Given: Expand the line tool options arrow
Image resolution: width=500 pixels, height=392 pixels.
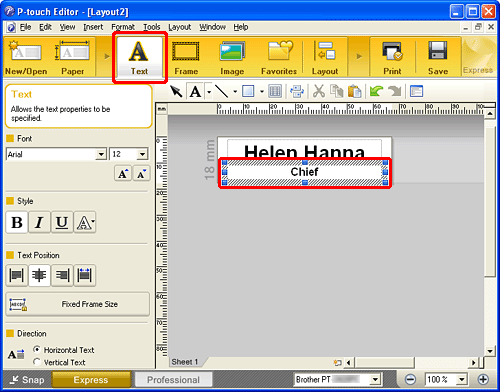Looking at the screenshot, I should tap(235, 91).
